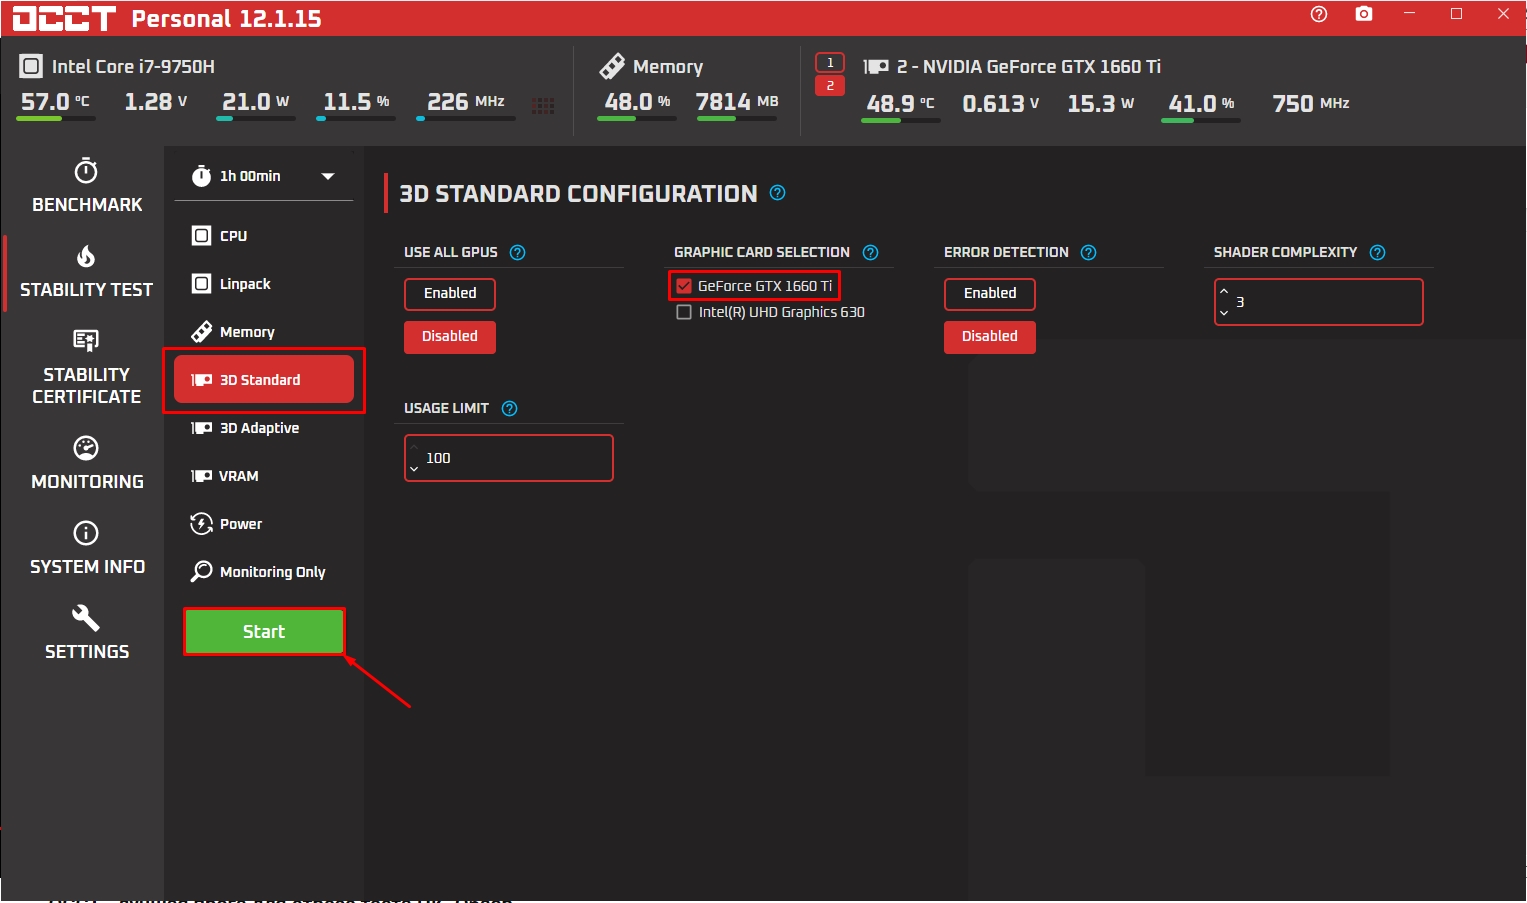Click the Monitoring gauge icon
Screen dimensions: 1527x903
86,447
